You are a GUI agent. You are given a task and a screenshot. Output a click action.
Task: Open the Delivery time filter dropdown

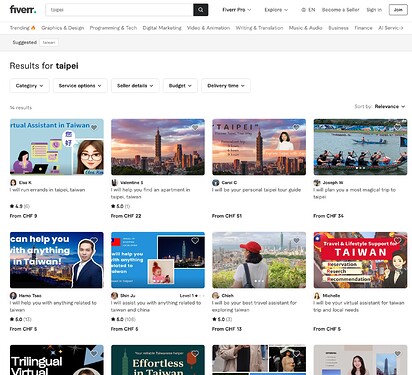tap(226, 86)
